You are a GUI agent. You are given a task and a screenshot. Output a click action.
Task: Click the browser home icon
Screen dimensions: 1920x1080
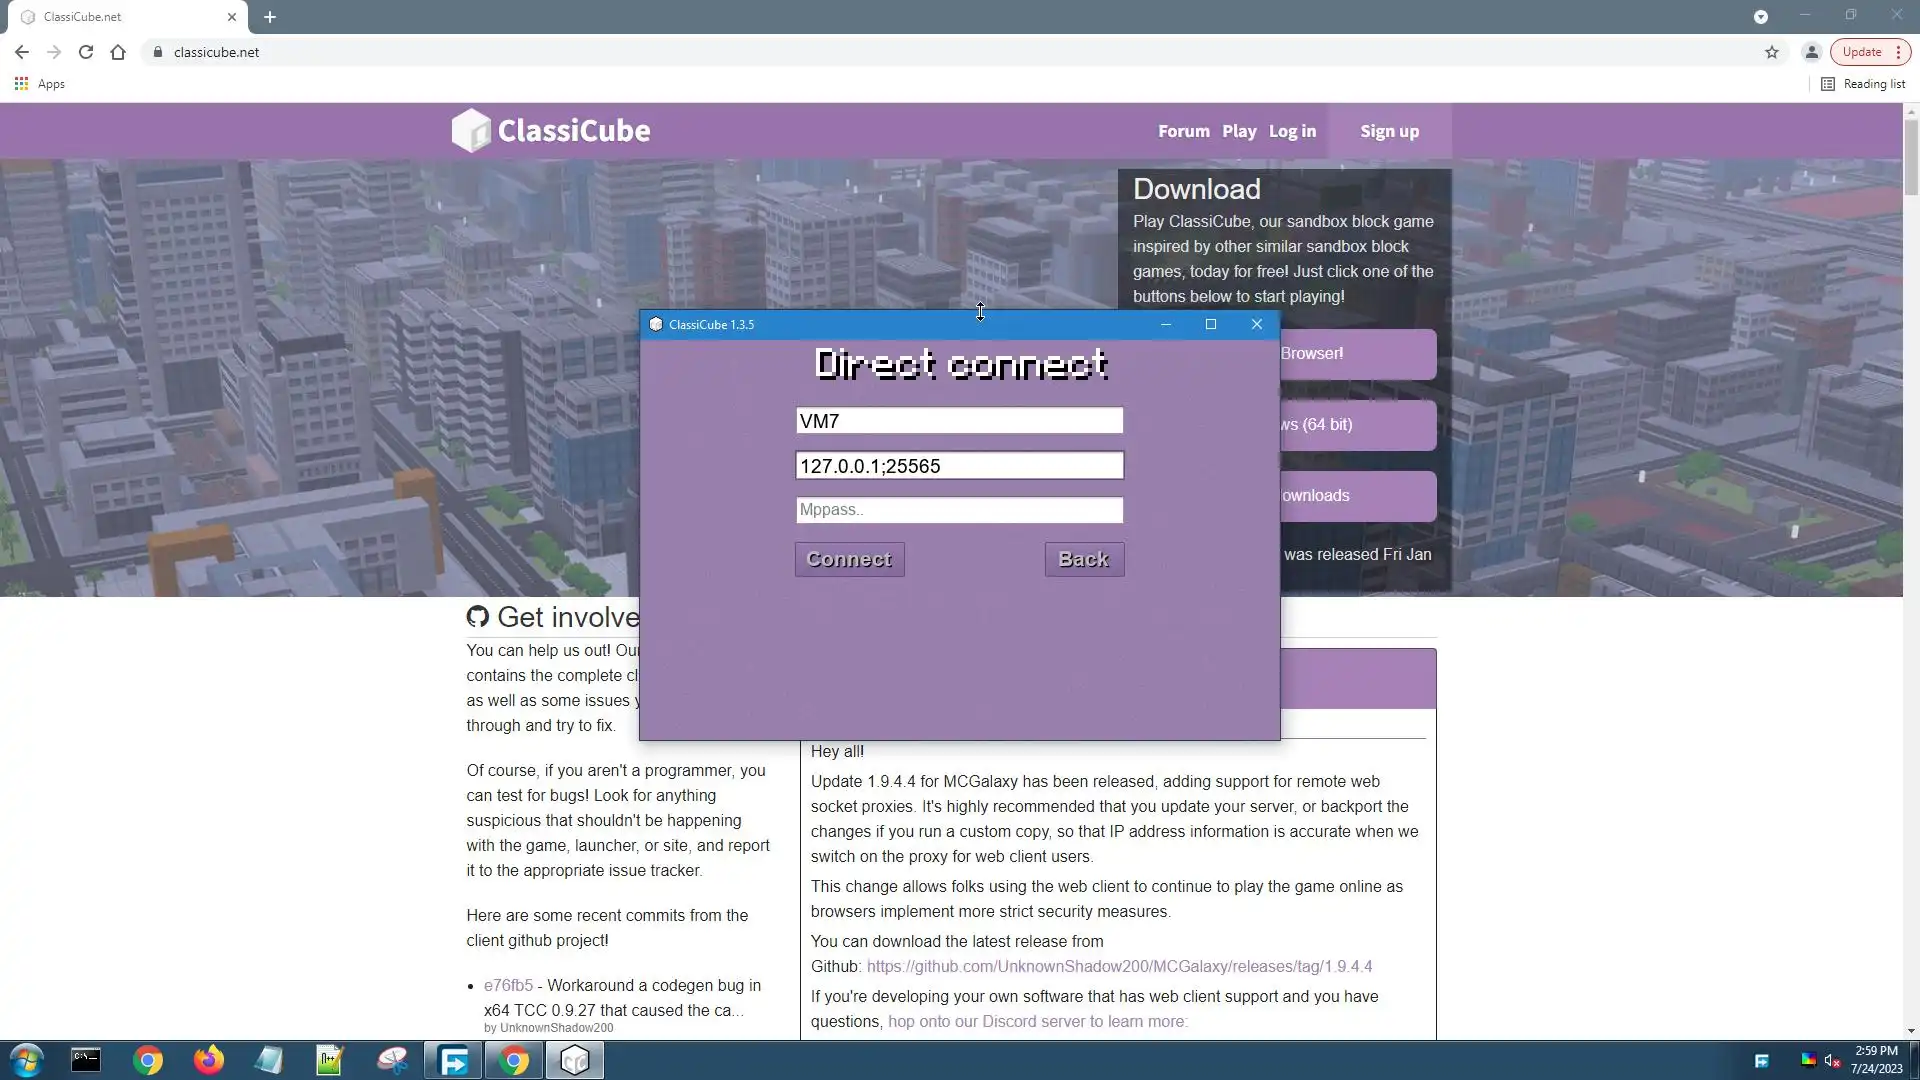pos(118,52)
